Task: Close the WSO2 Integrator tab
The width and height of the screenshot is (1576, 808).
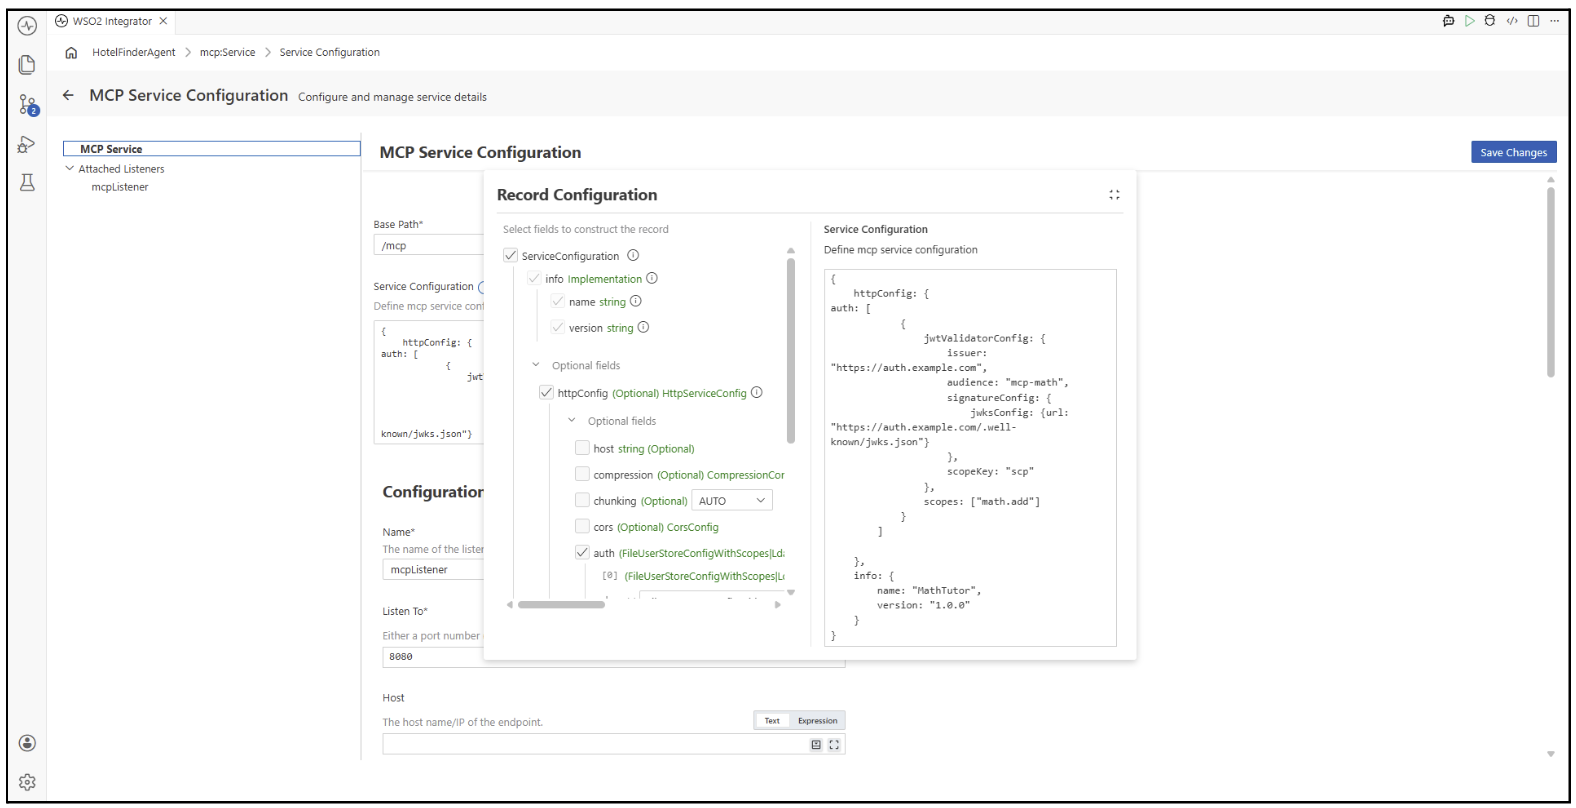Action: point(163,21)
